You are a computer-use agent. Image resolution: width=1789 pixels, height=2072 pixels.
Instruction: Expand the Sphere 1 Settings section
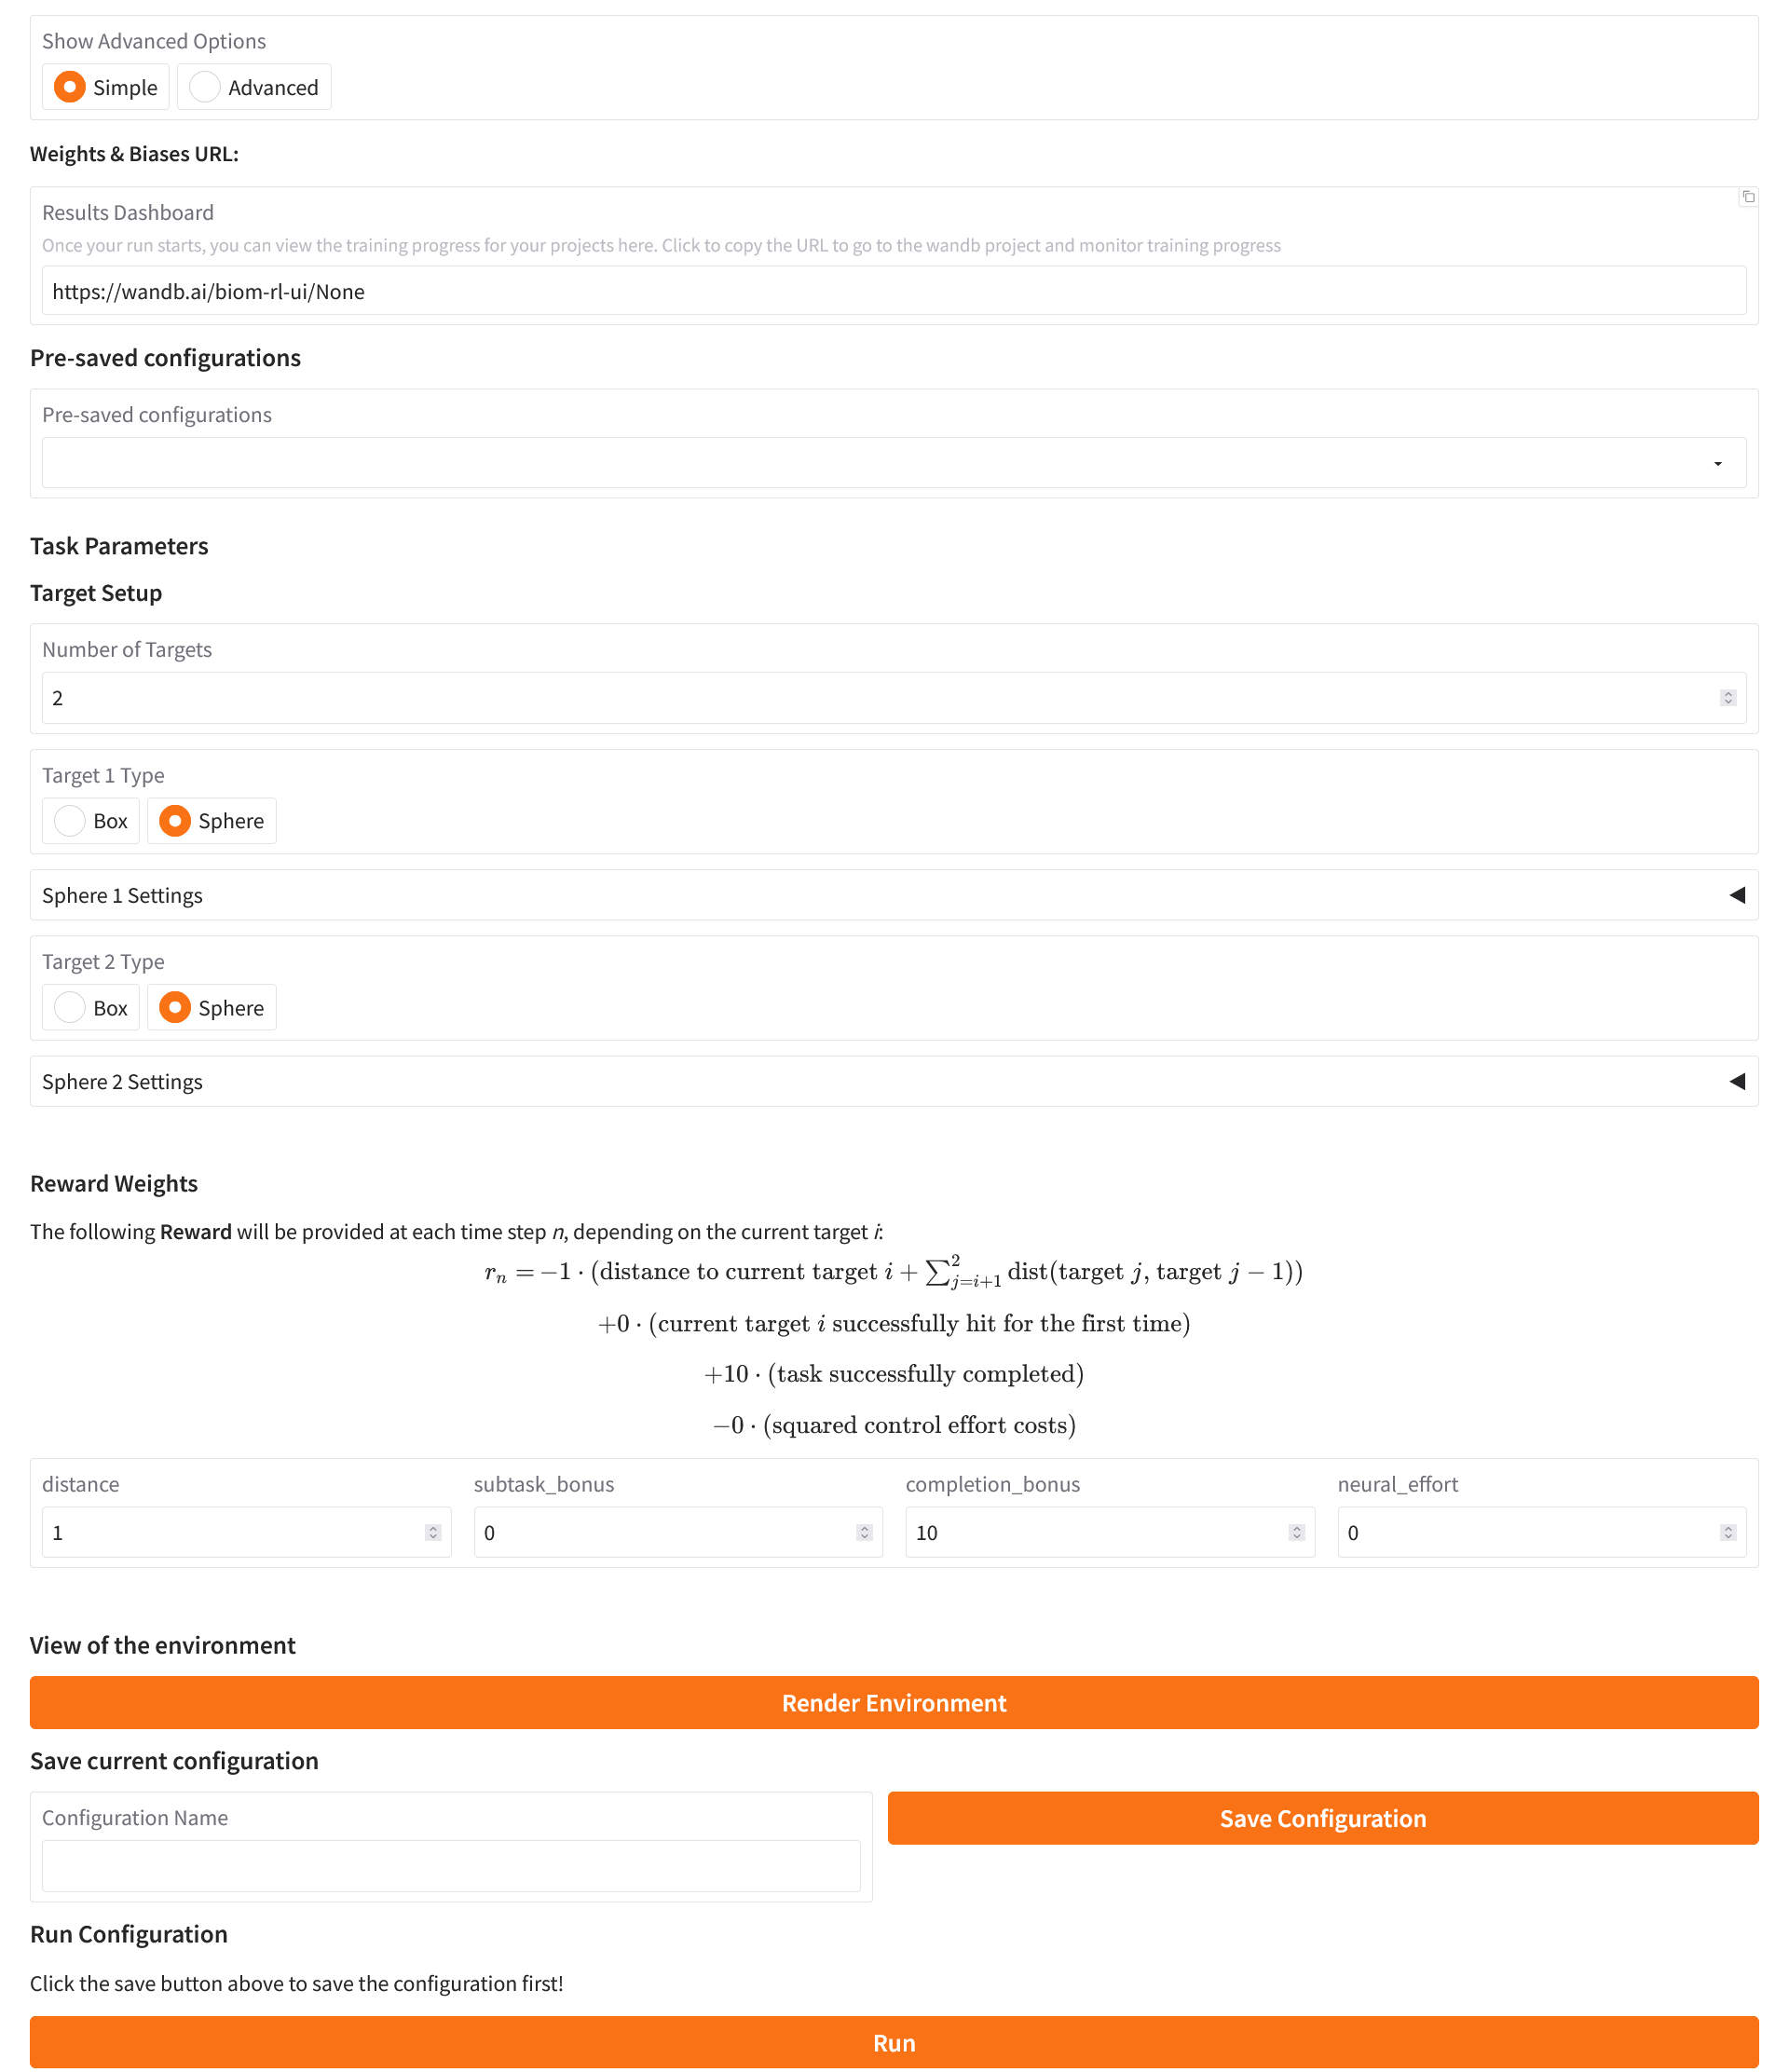click(893, 895)
